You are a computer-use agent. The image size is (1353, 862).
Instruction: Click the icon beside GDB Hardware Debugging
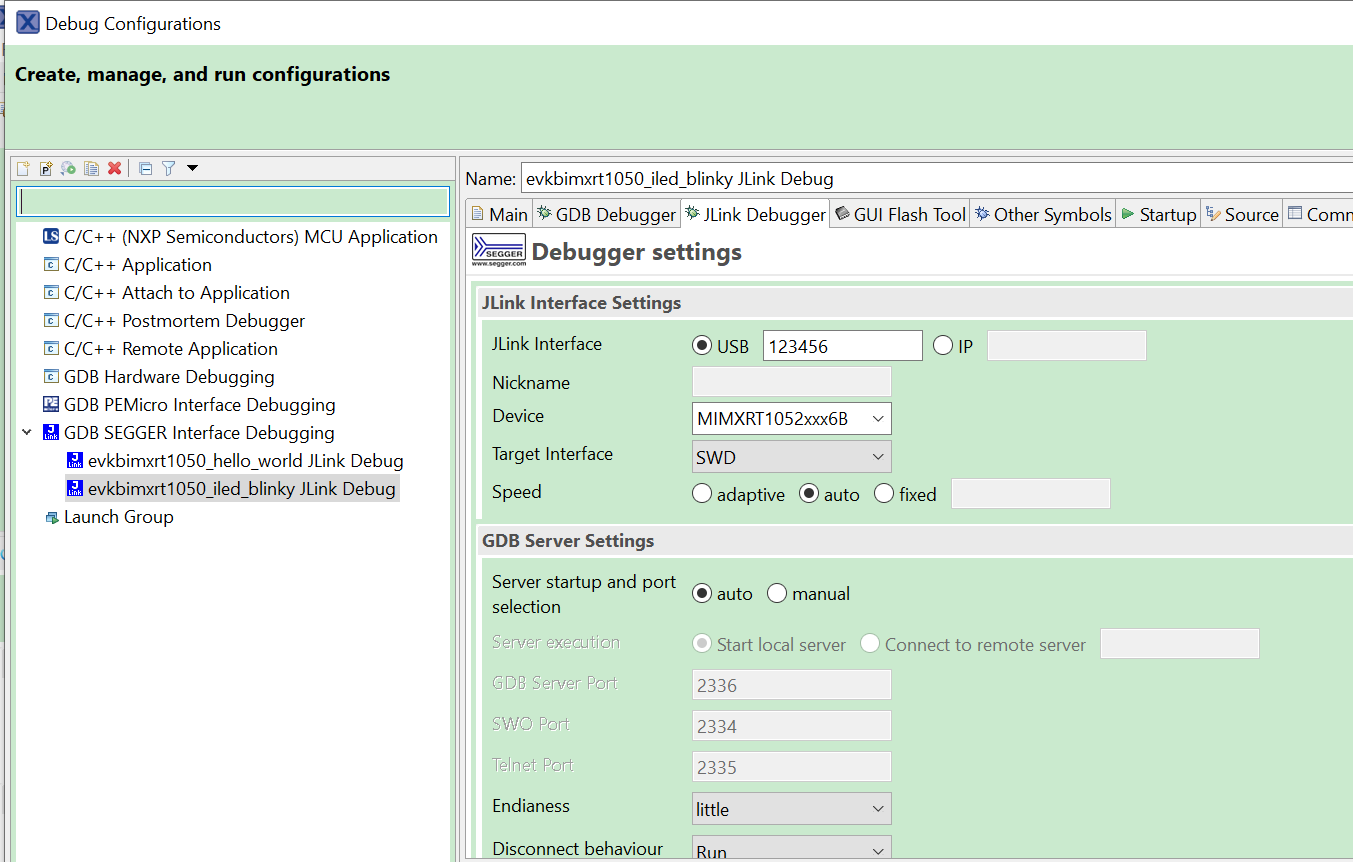coord(51,377)
